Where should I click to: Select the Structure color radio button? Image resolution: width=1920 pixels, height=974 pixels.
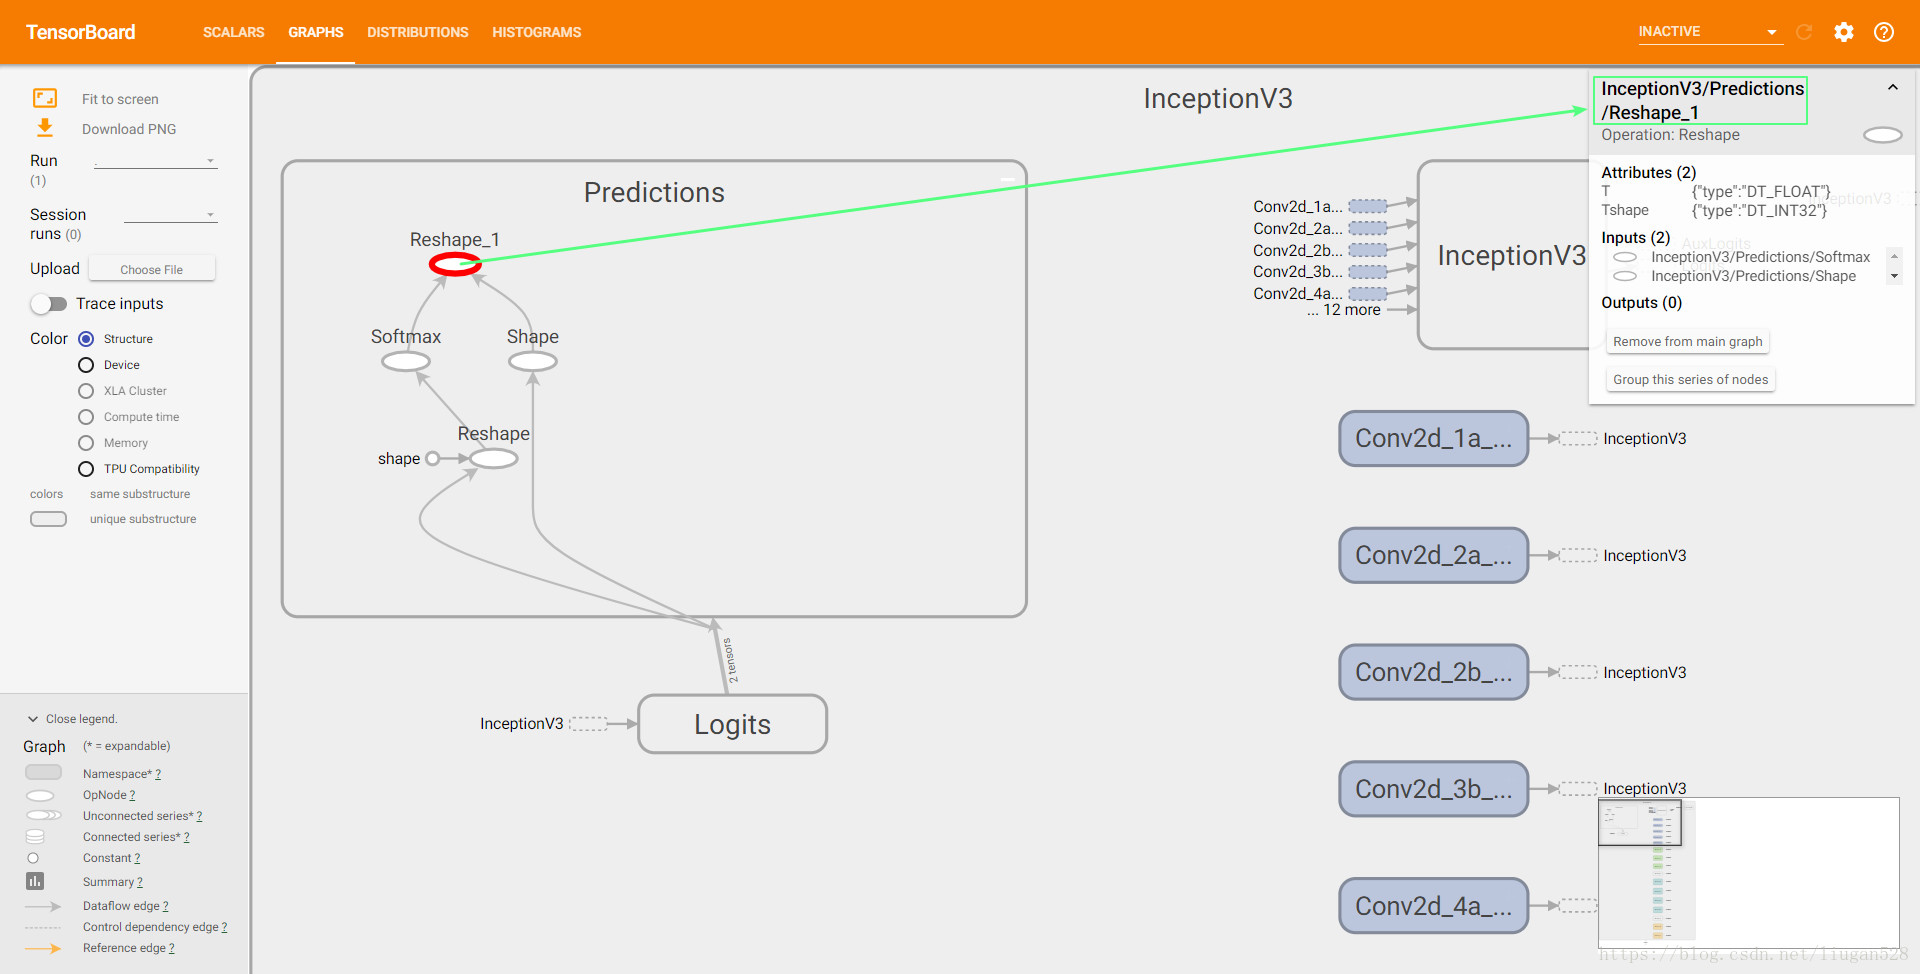click(86, 339)
